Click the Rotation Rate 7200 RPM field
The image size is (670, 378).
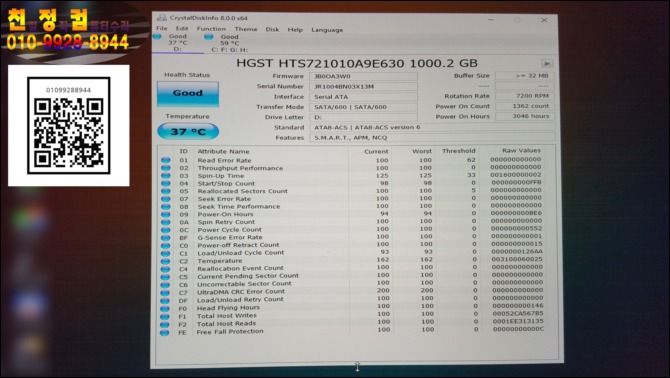[524, 96]
